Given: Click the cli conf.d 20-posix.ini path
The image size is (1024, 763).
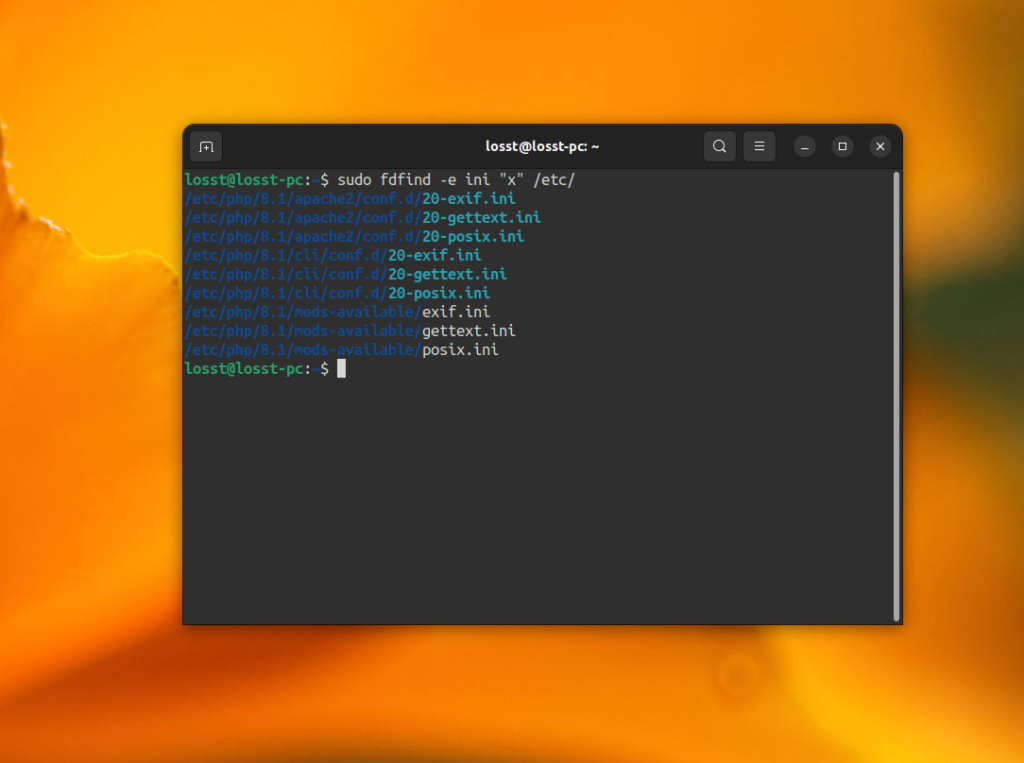Looking at the screenshot, I should pos(336,293).
